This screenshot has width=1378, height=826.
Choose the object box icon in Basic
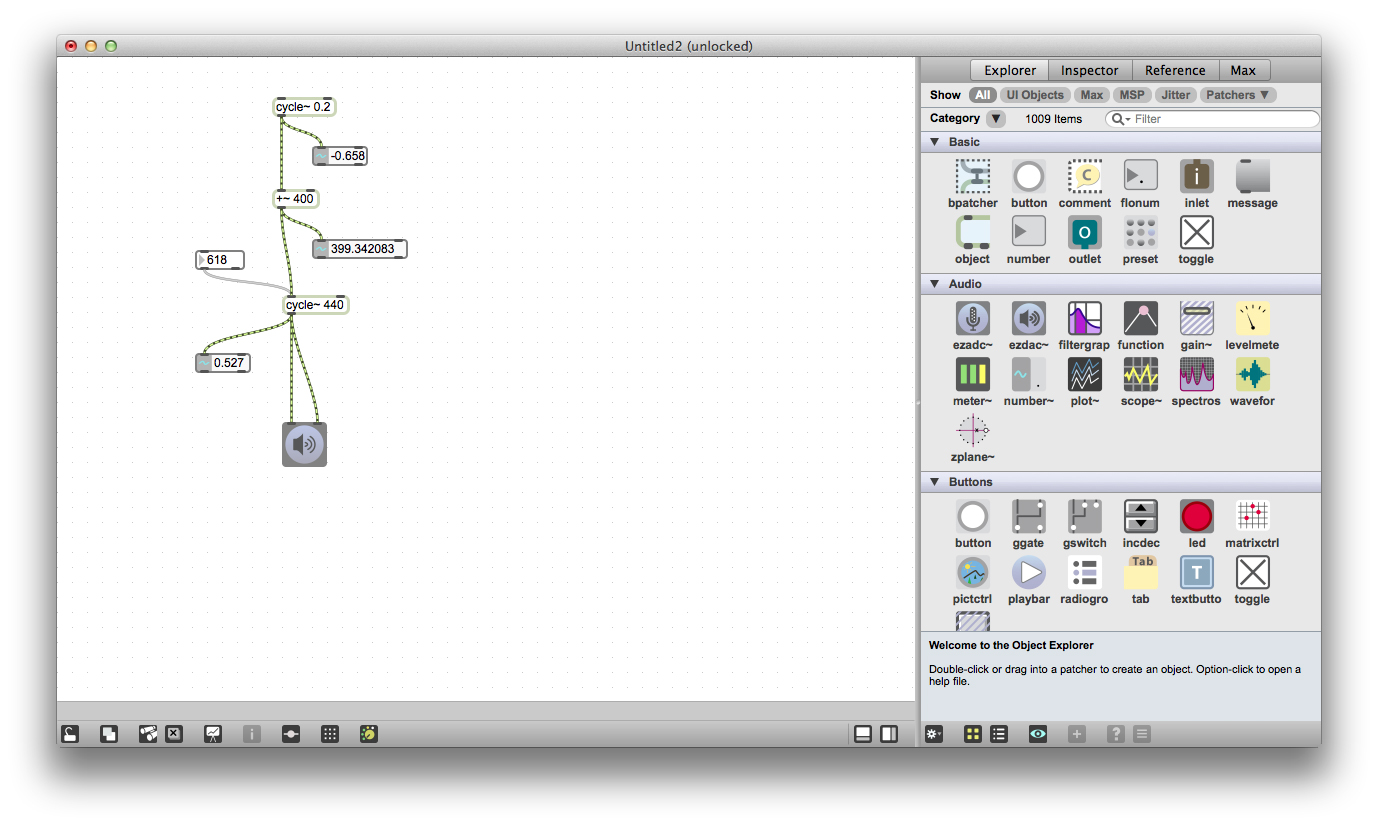(972, 233)
